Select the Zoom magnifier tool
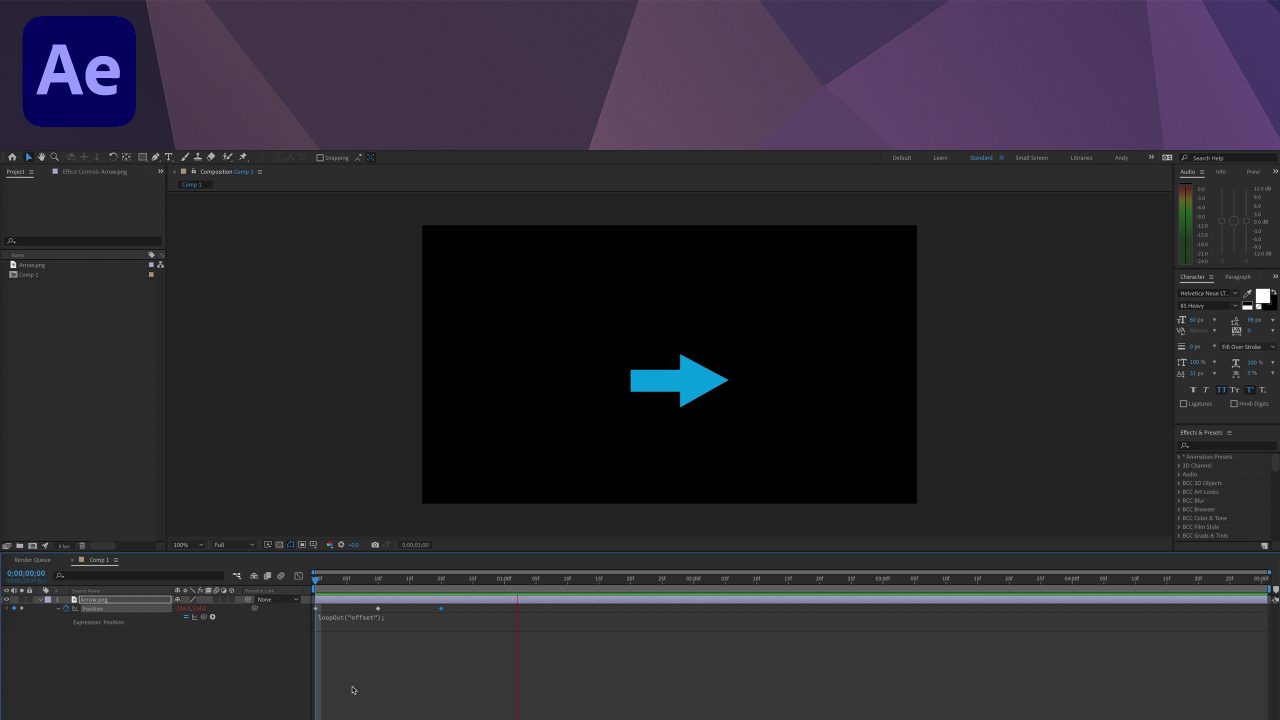 pyautogui.click(x=55, y=157)
